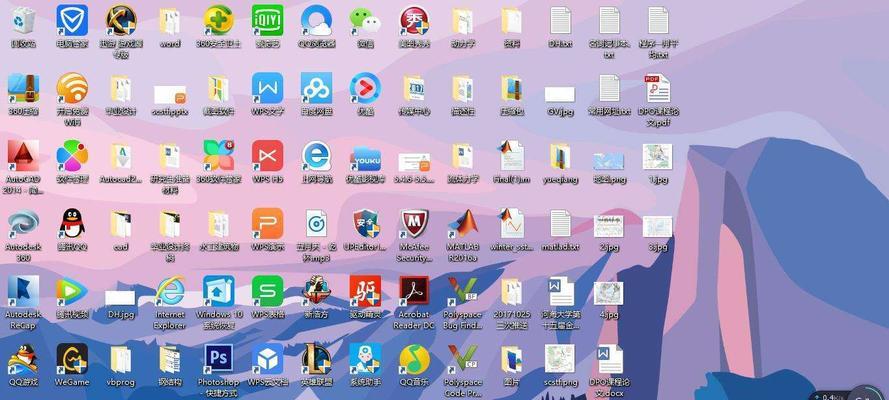Open the scstf.pptx presentation file
Image resolution: width=889 pixels, height=400 pixels.
click(170, 95)
